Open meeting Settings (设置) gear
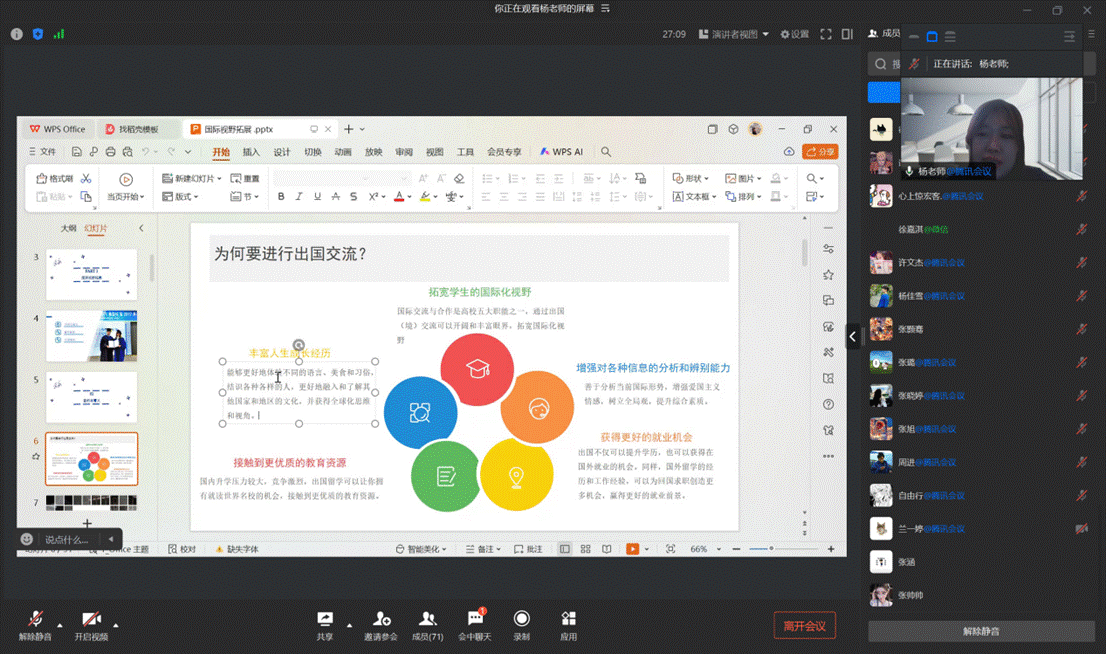The height and width of the screenshot is (654, 1106). point(794,34)
